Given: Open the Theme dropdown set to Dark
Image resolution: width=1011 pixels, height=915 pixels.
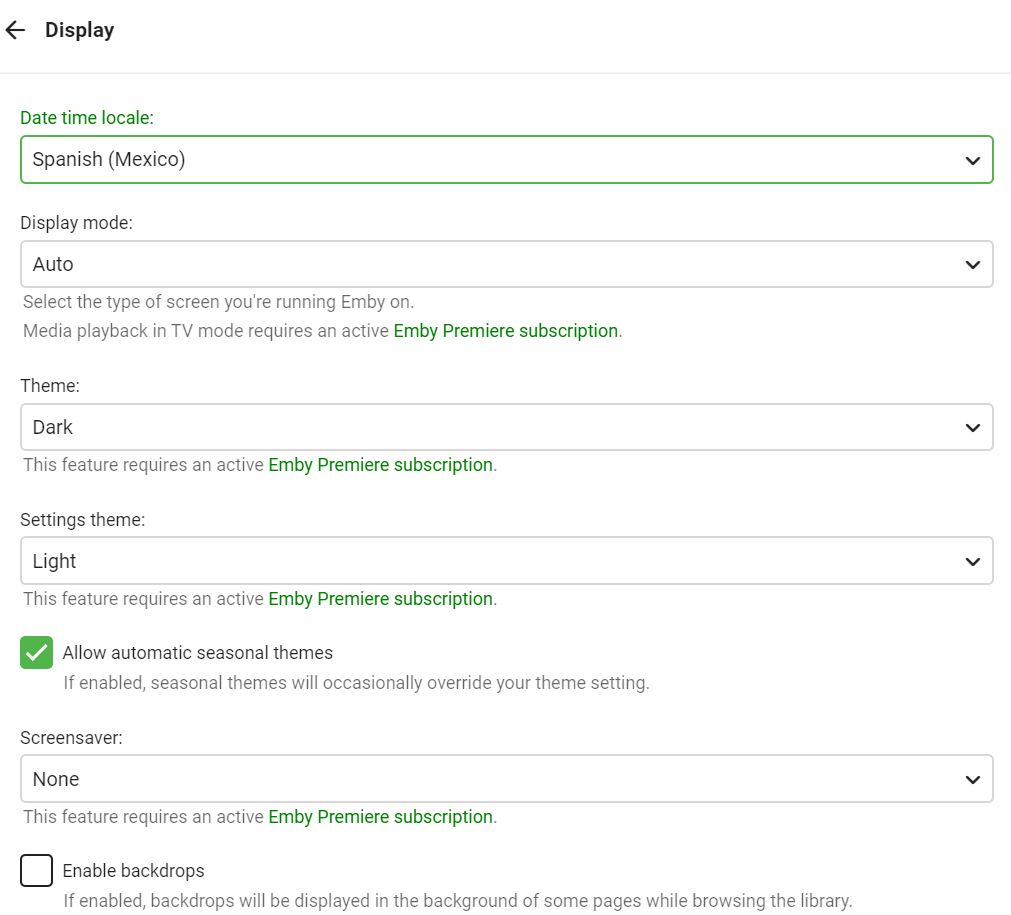Looking at the screenshot, I should [490, 427].
